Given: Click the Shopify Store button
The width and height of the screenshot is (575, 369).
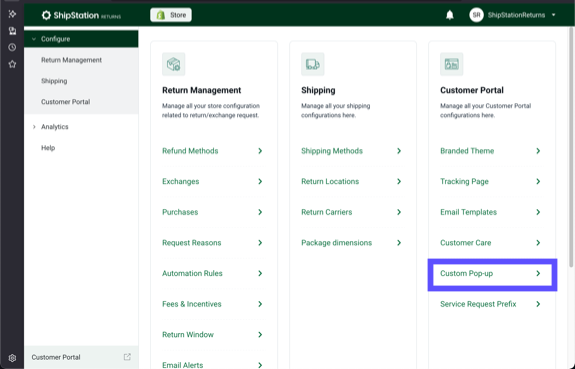Looking at the screenshot, I should [171, 15].
